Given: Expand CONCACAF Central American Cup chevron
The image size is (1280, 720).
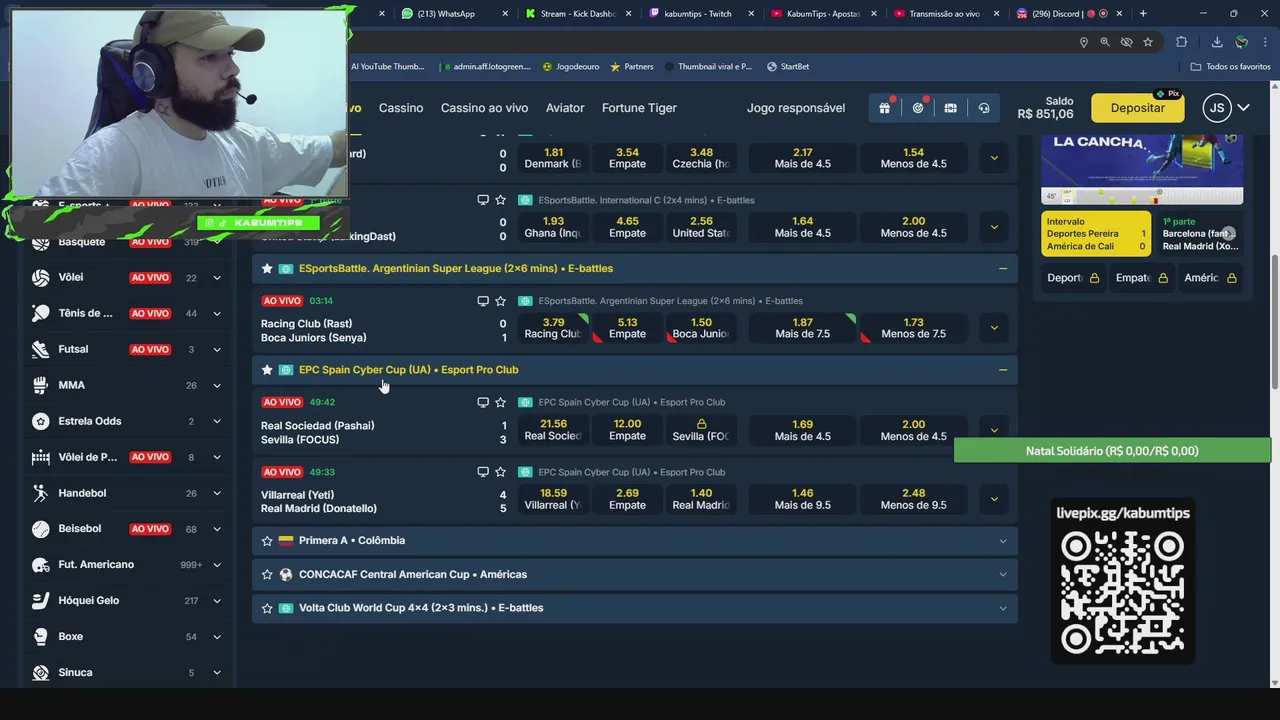Looking at the screenshot, I should click(1003, 575).
